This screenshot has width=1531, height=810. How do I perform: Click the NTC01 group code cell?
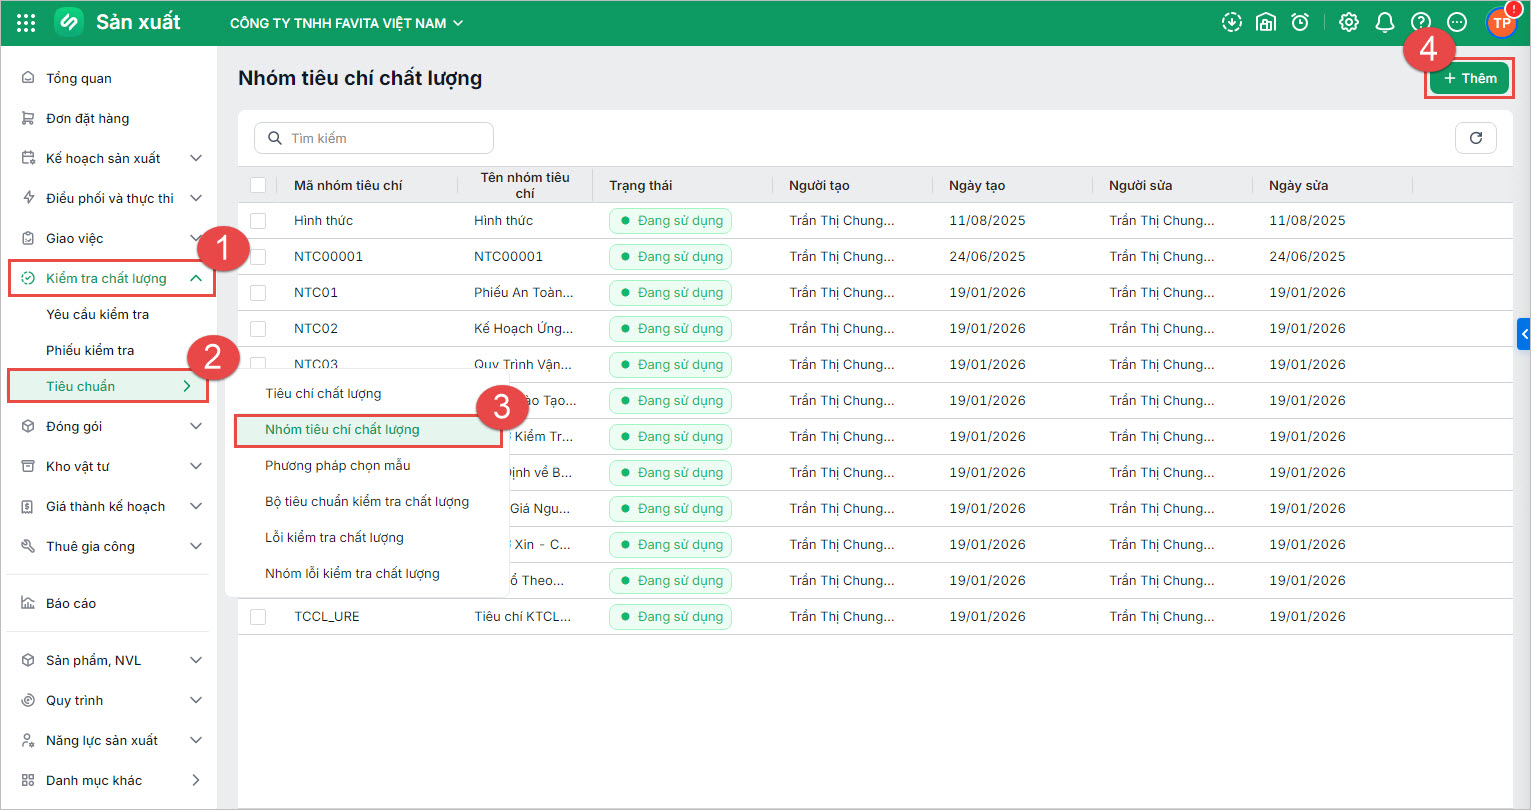tap(316, 292)
